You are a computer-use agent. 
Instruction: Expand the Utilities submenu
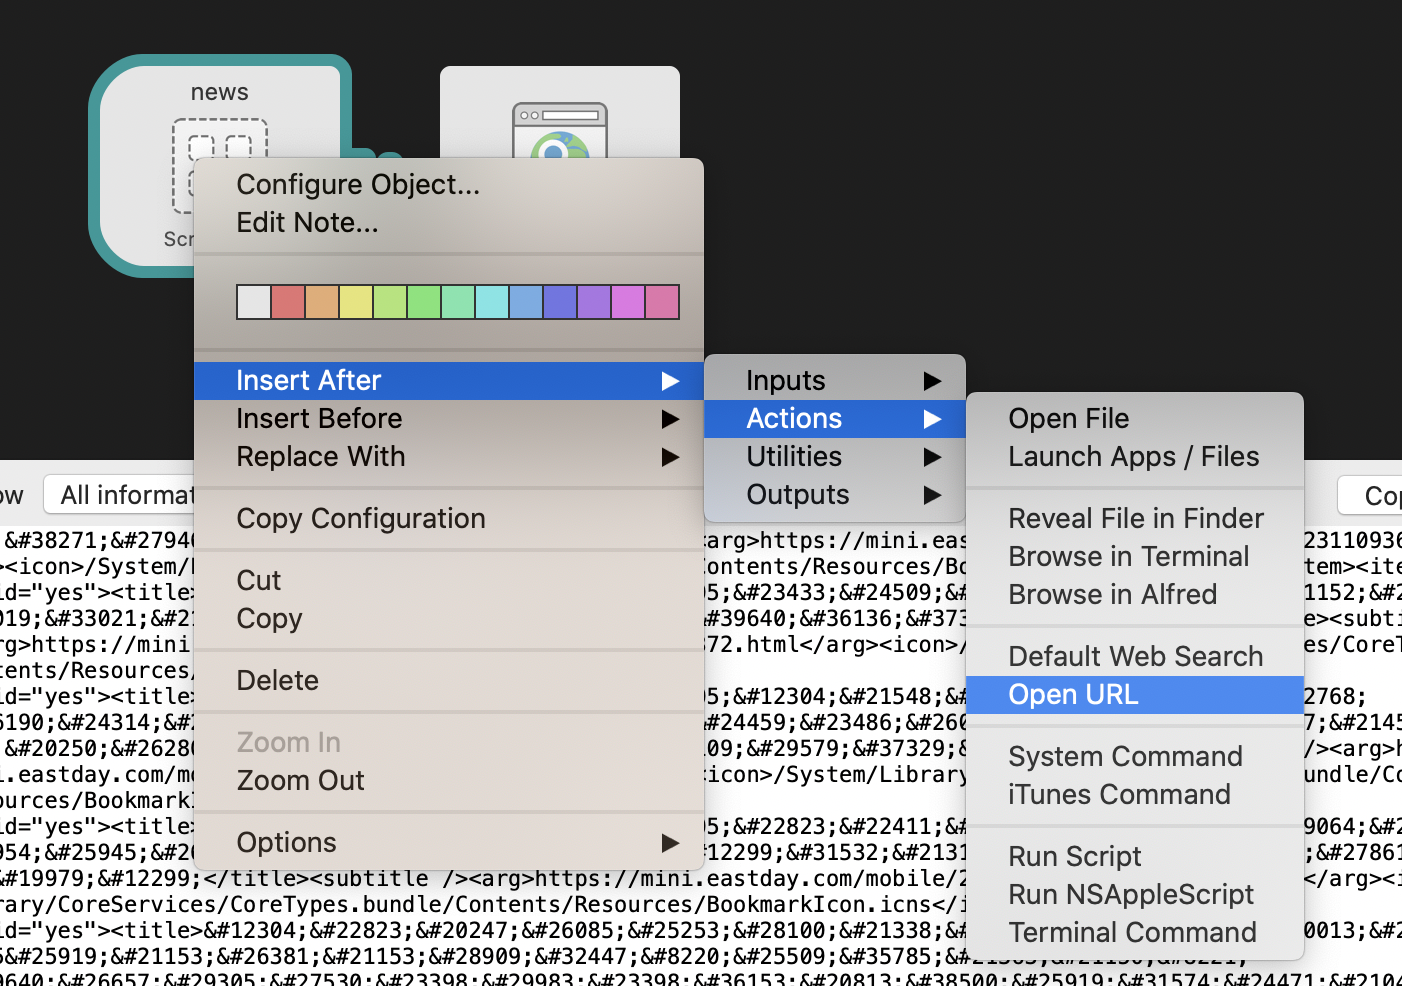click(x=835, y=457)
